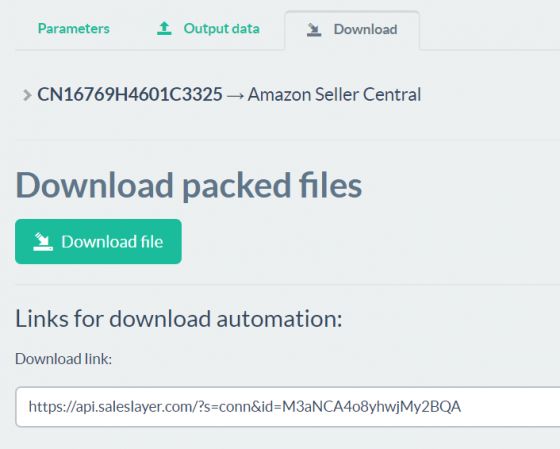Open the Output data tab
The width and height of the screenshot is (560, 449).
(x=221, y=29)
